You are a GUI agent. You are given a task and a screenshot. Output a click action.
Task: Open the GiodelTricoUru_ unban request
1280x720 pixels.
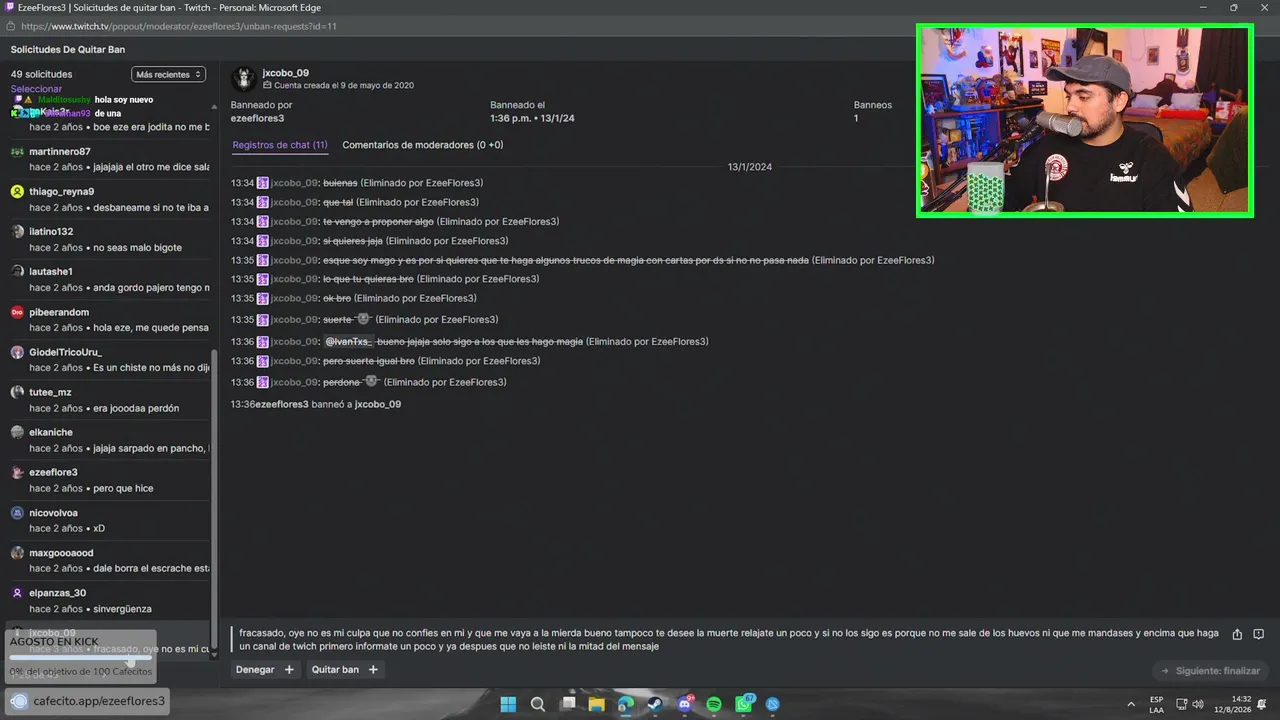point(110,359)
